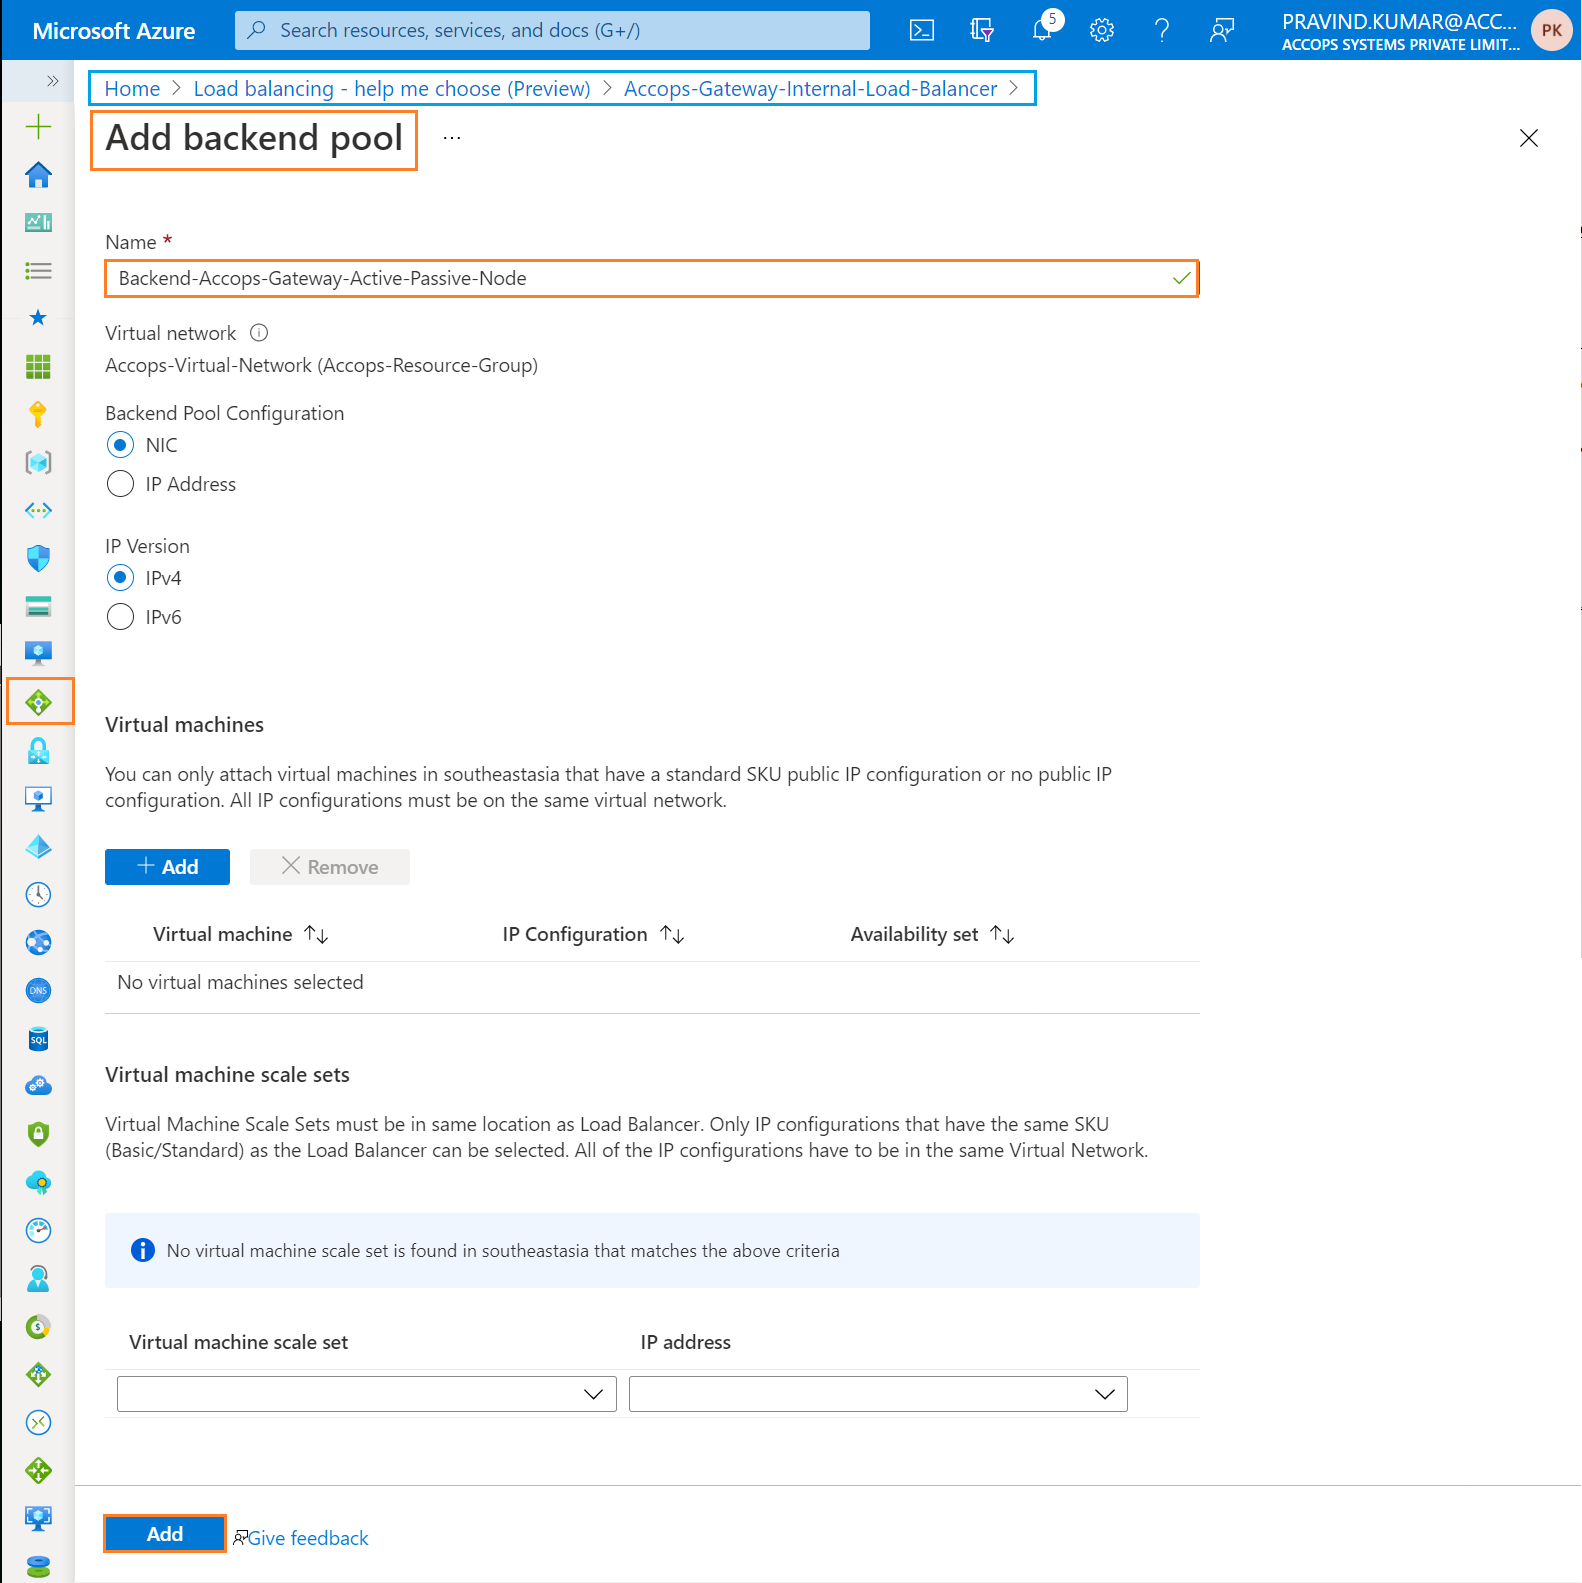Open the ellipsis more options menu
Viewport: 1582px width, 1583px height.
[452, 138]
